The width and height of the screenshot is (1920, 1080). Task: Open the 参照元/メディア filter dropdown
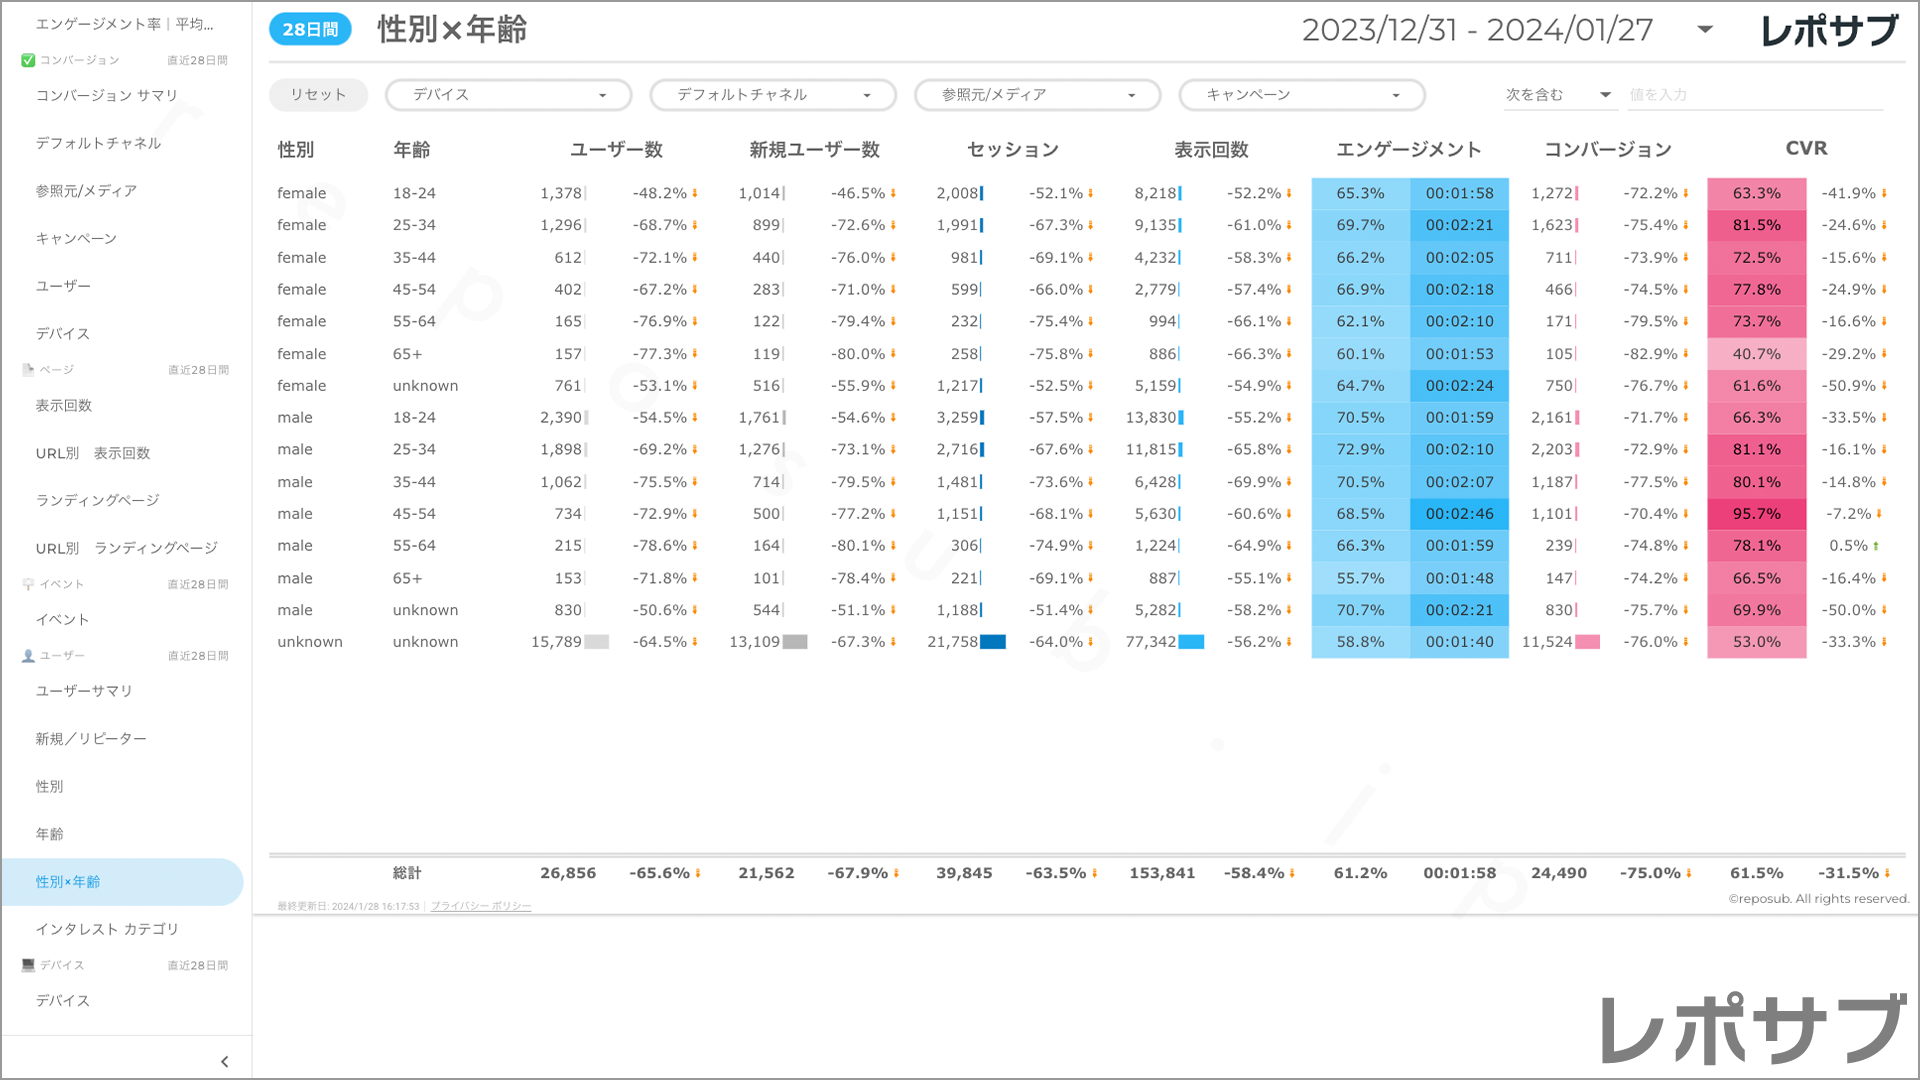click(x=1037, y=95)
